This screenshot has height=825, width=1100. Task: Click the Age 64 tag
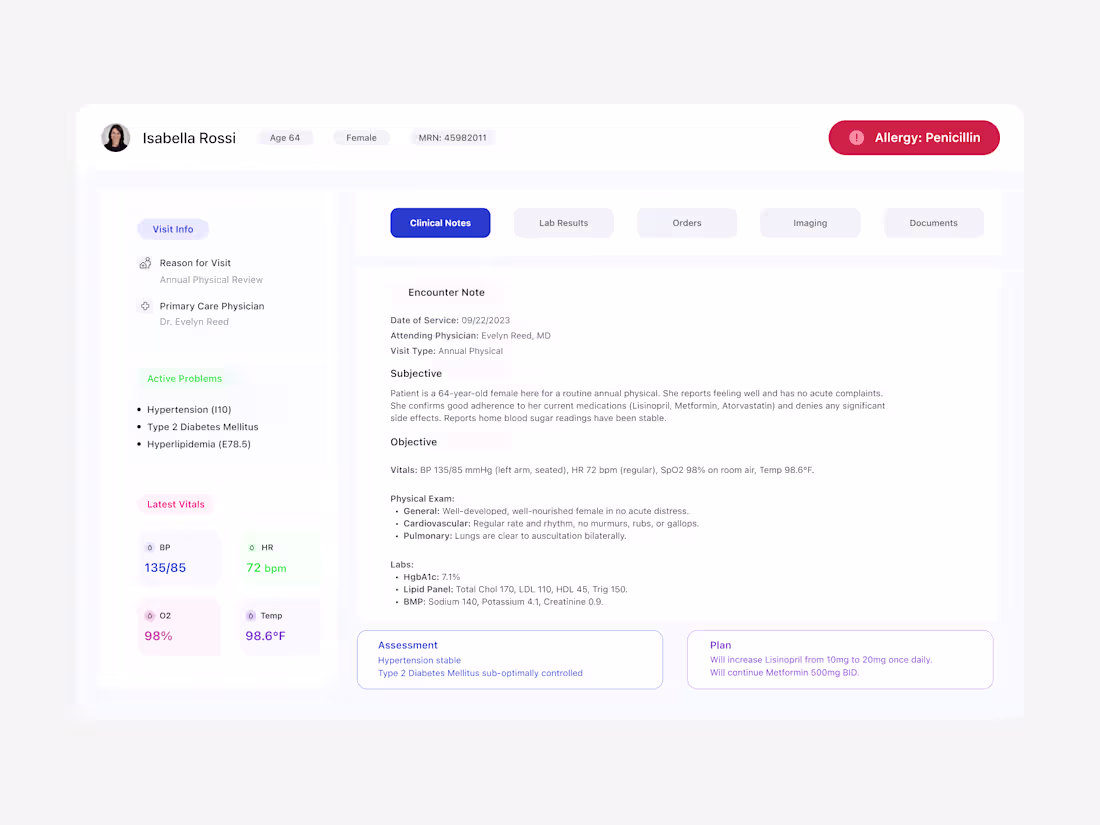285,138
